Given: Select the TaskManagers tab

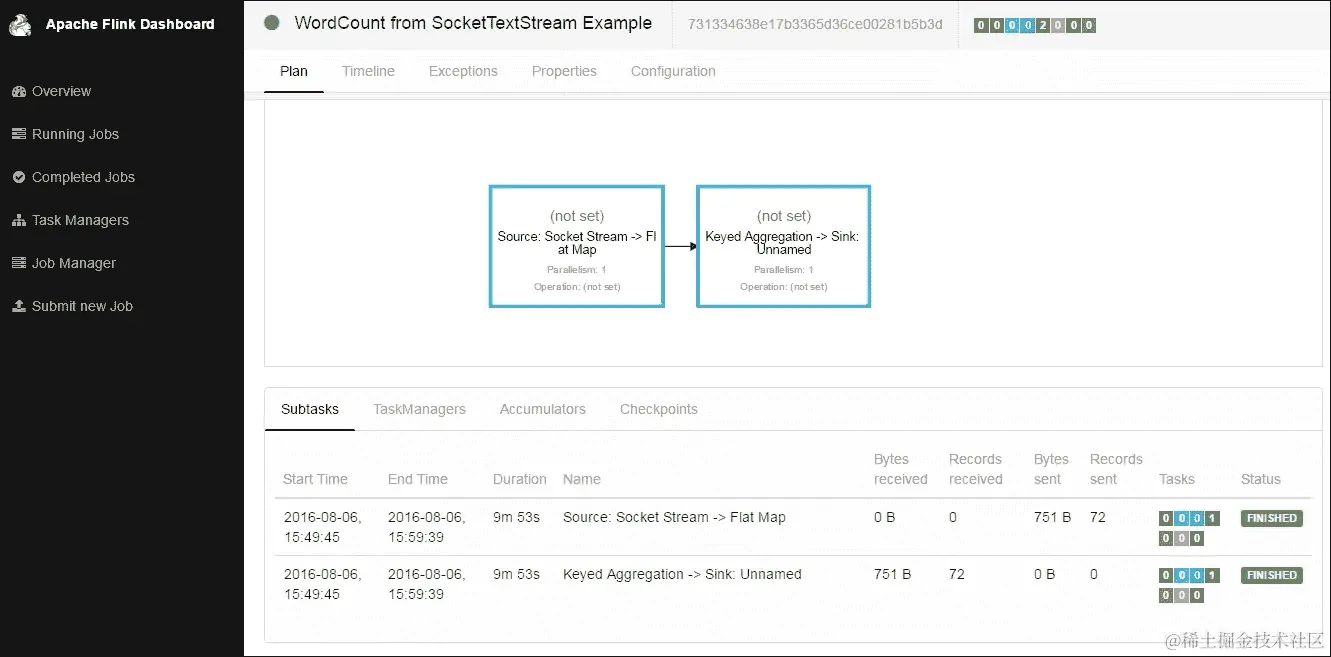Looking at the screenshot, I should pyautogui.click(x=419, y=409).
